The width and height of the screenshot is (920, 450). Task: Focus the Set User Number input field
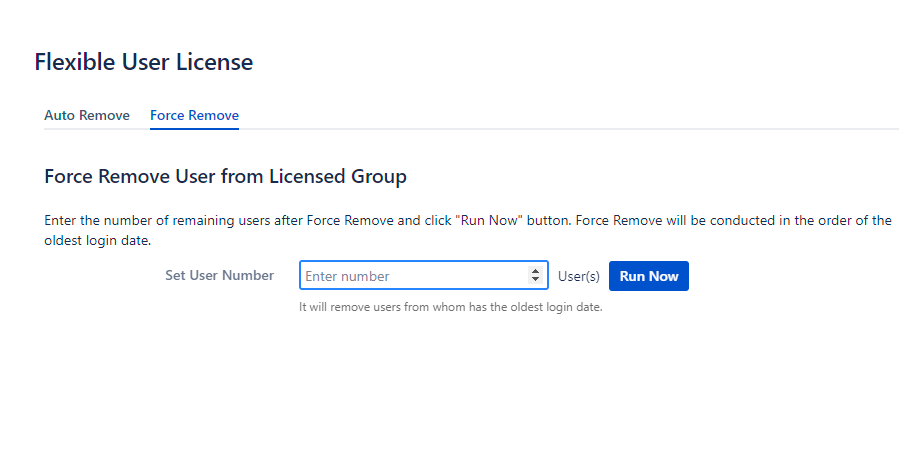coord(424,275)
